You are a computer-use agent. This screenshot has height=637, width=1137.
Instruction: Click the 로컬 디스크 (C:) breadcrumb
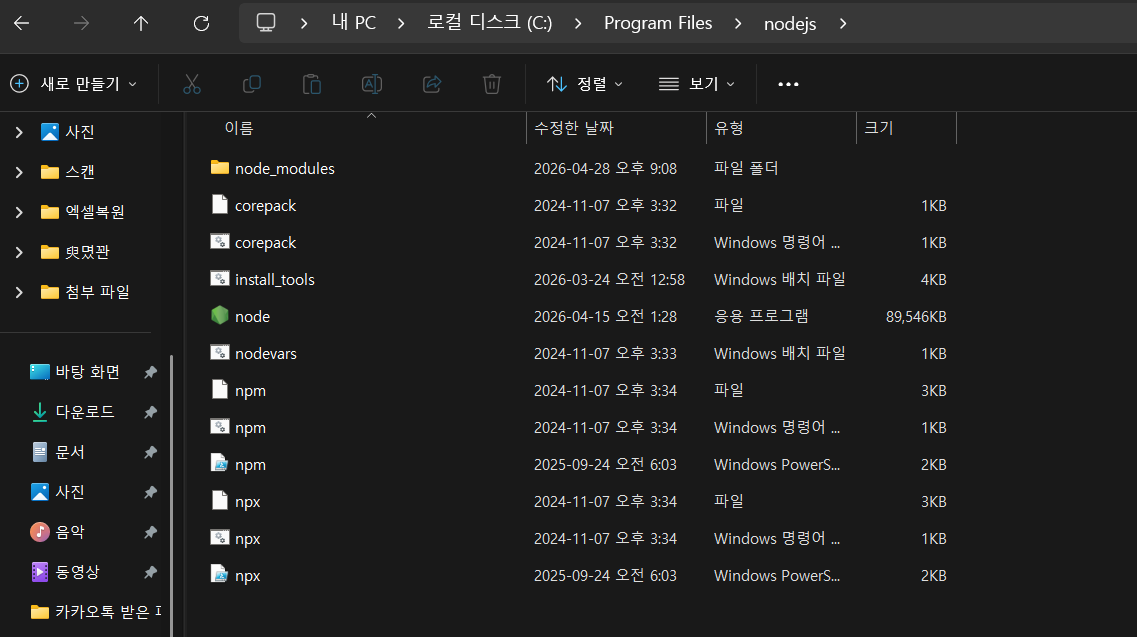[489, 23]
